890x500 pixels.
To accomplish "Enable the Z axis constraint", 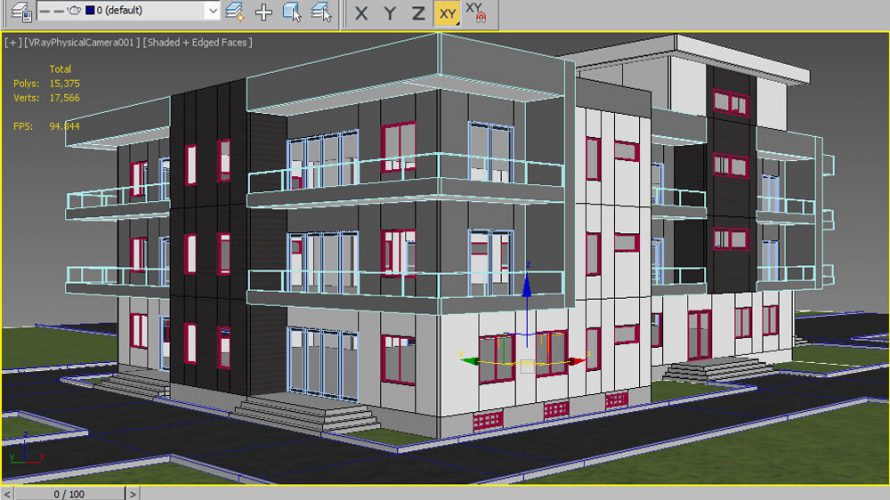I will click(x=418, y=13).
